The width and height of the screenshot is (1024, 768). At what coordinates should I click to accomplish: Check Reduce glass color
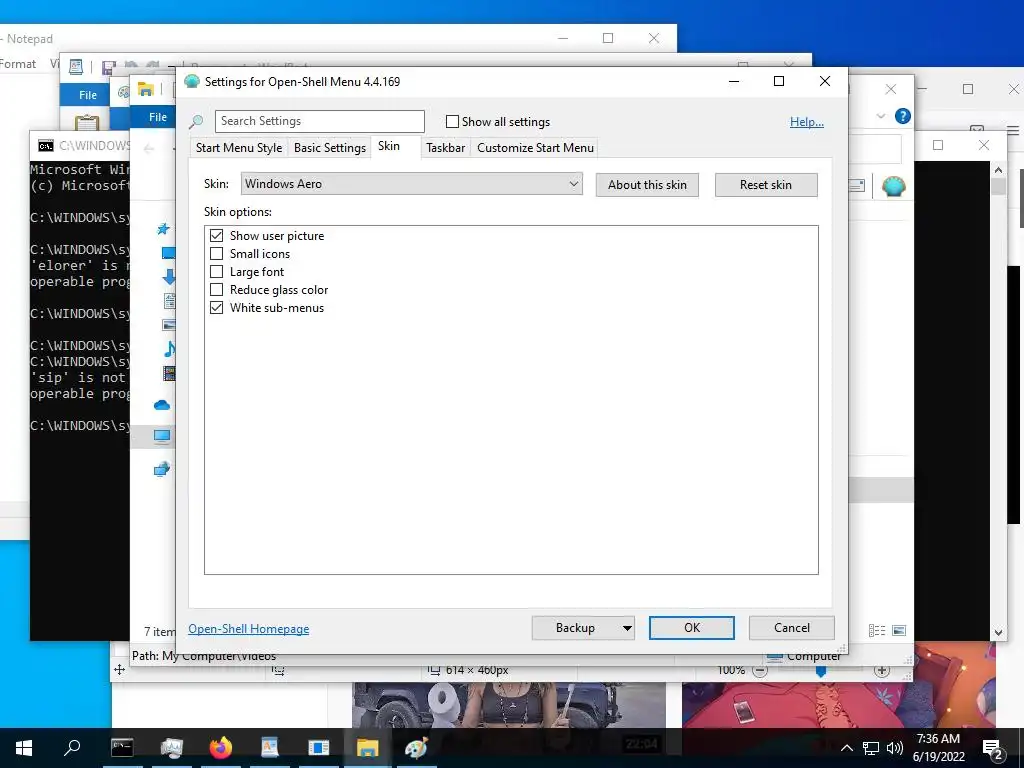[x=216, y=289]
